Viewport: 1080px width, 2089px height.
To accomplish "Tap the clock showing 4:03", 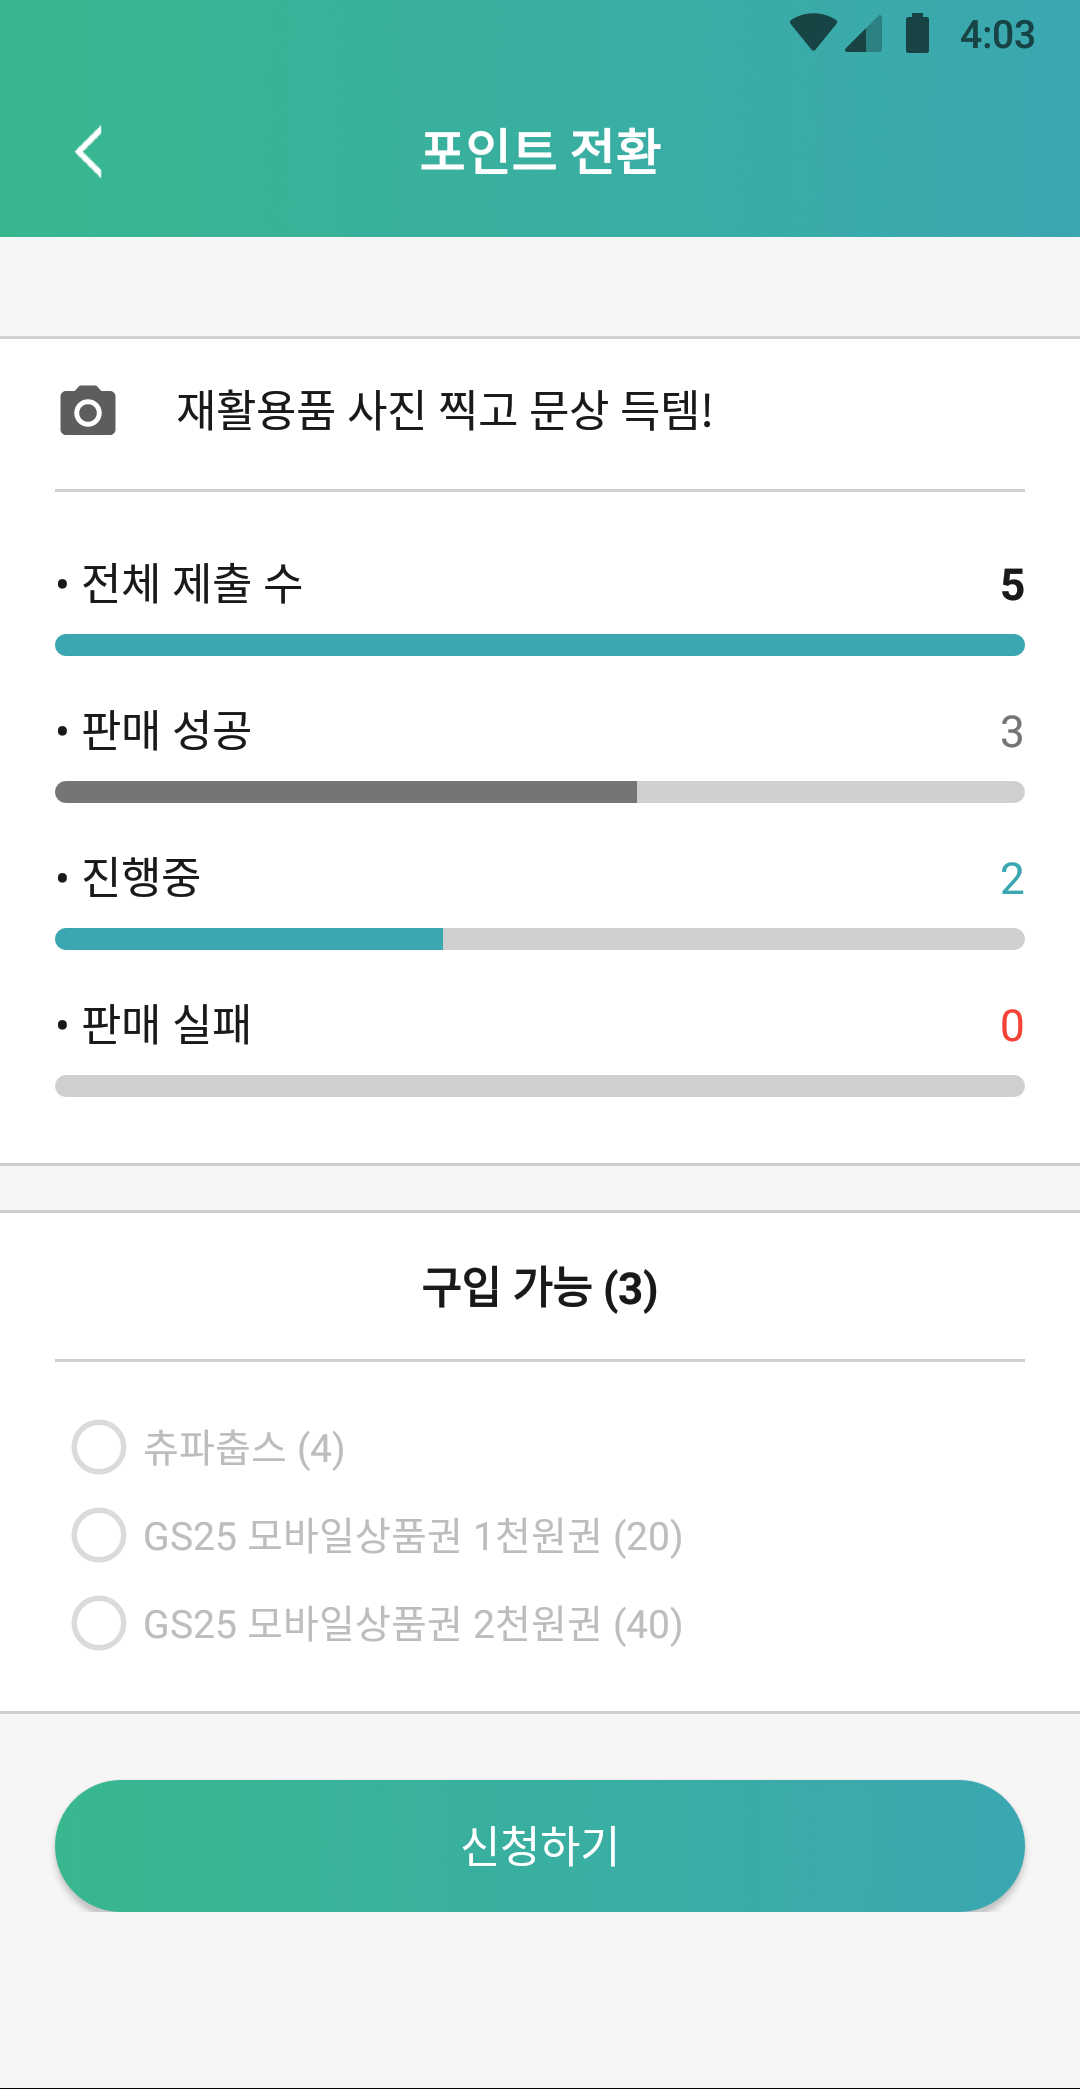I will 997,35.
